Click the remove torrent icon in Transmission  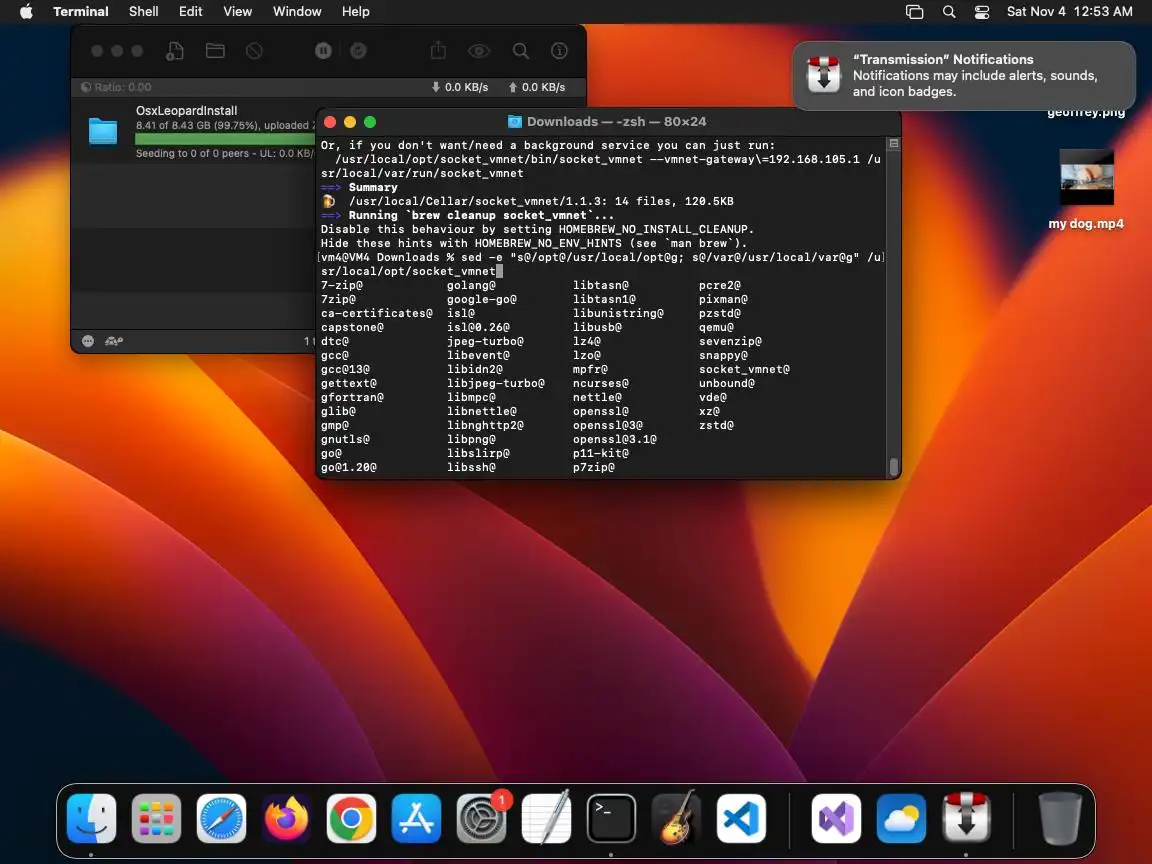[254, 51]
